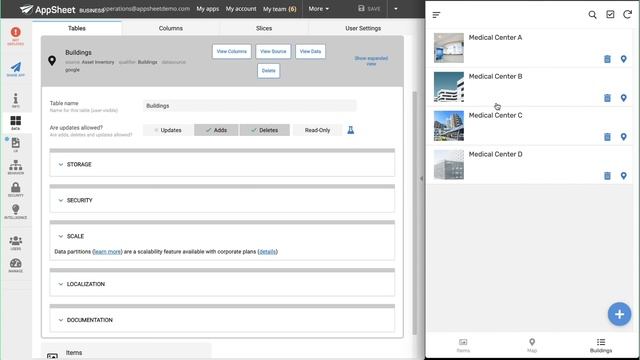The width and height of the screenshot is (640, 360).
Task: Toggle the Adds permission
Action: tap(216, 130)
